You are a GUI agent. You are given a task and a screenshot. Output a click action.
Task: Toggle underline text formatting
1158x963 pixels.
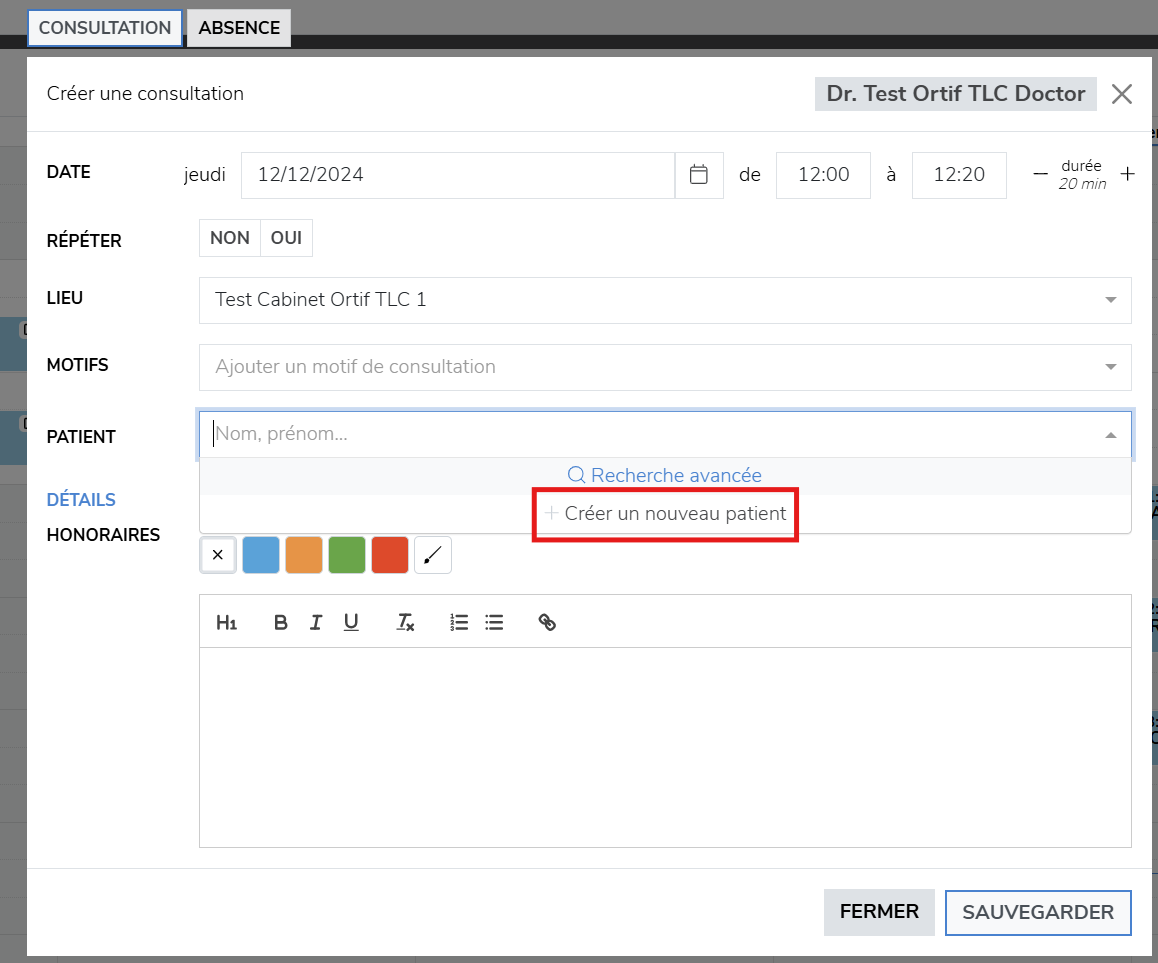(352, 623)
